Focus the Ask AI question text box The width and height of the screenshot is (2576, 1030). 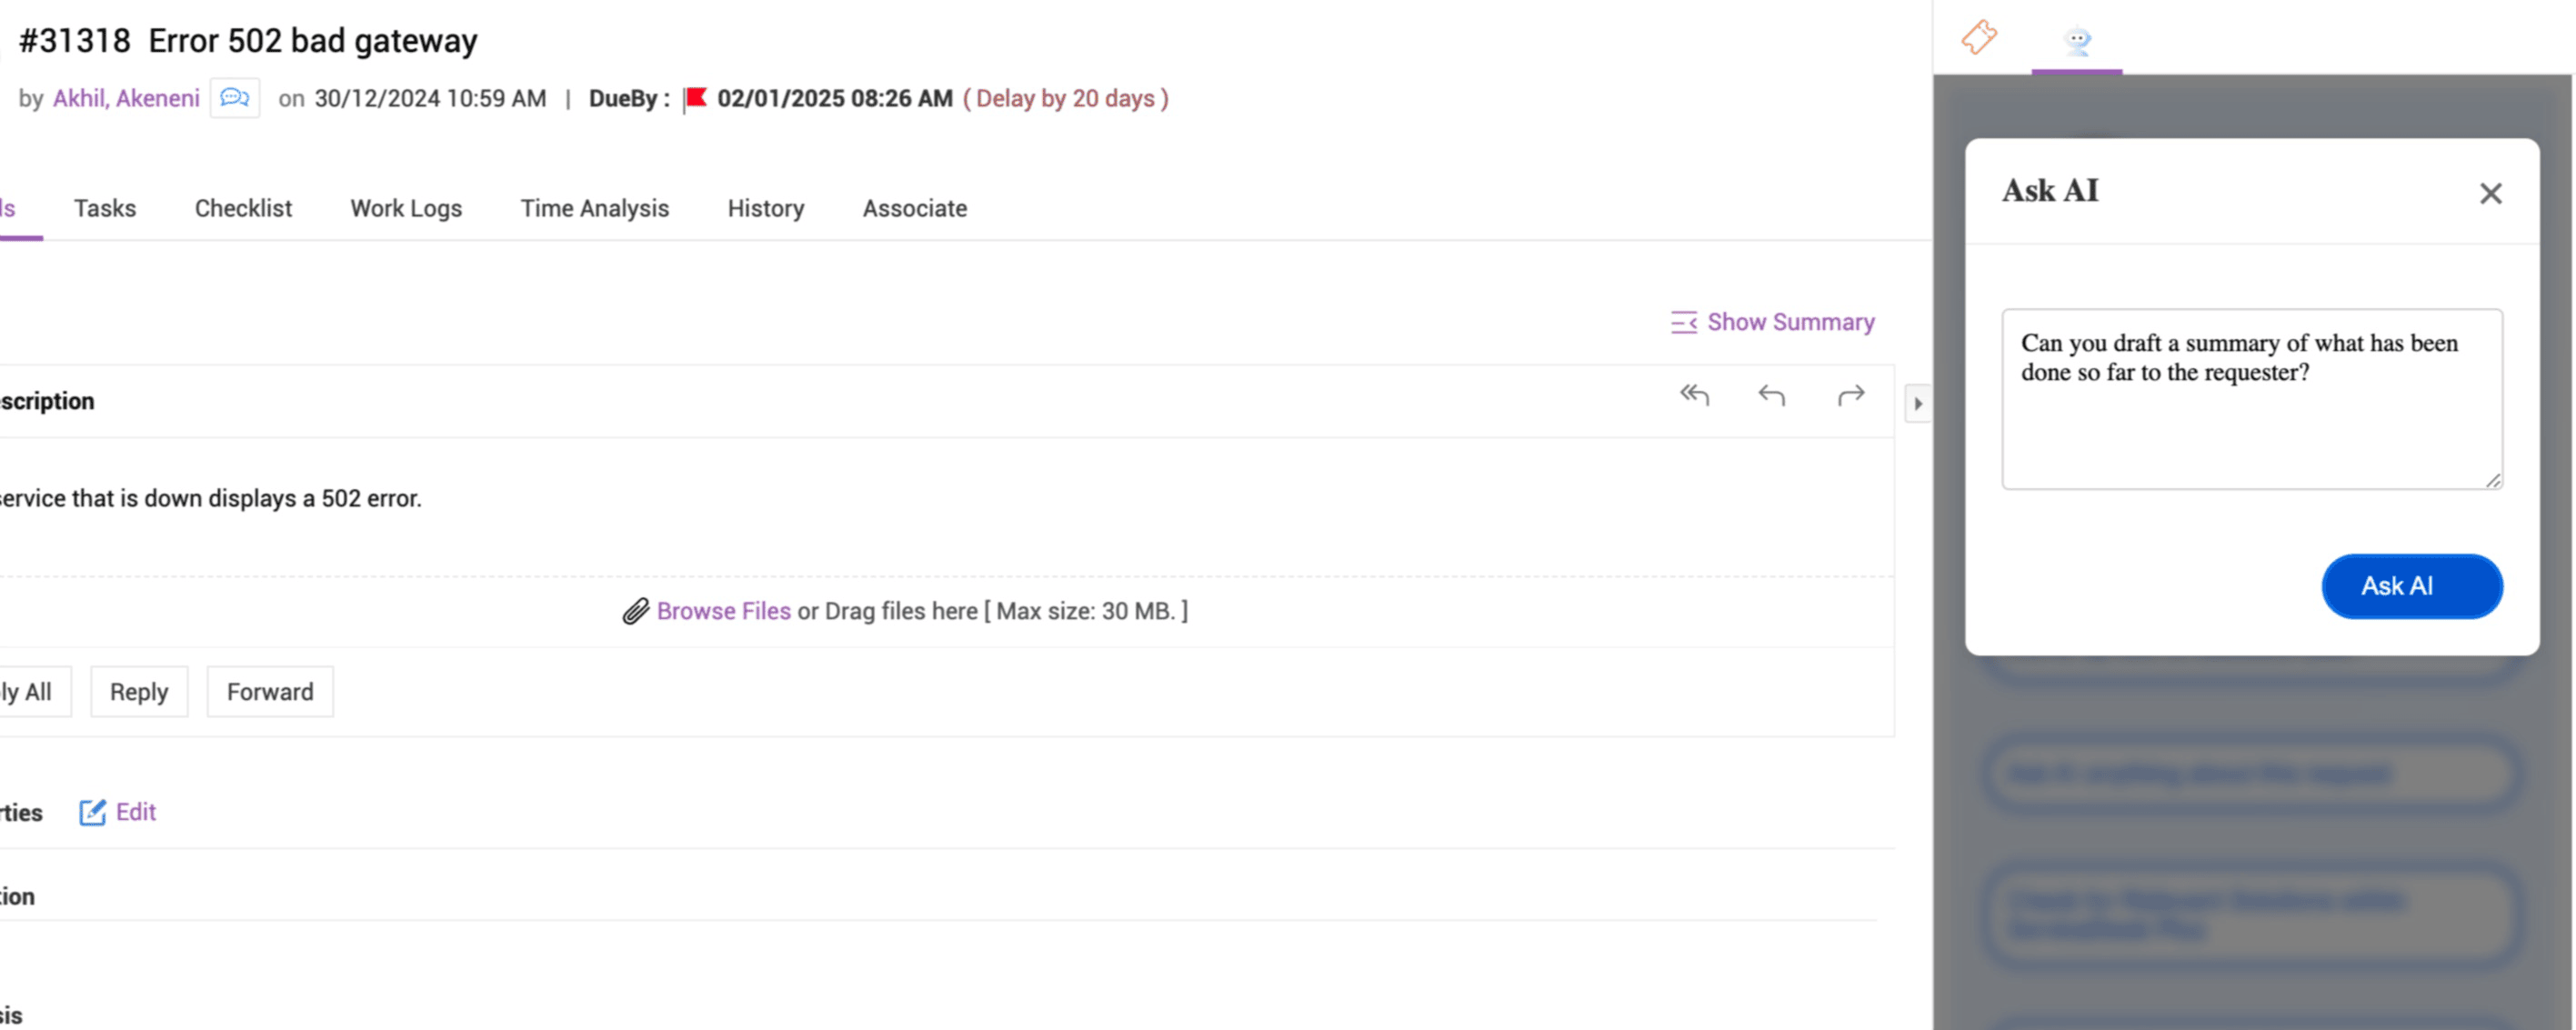(2251, 400)
